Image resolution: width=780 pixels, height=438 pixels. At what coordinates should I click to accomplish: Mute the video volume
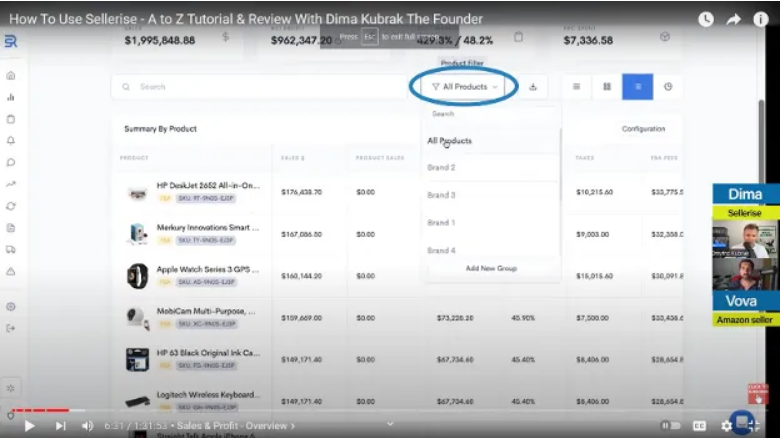click(x=87, y=426)
